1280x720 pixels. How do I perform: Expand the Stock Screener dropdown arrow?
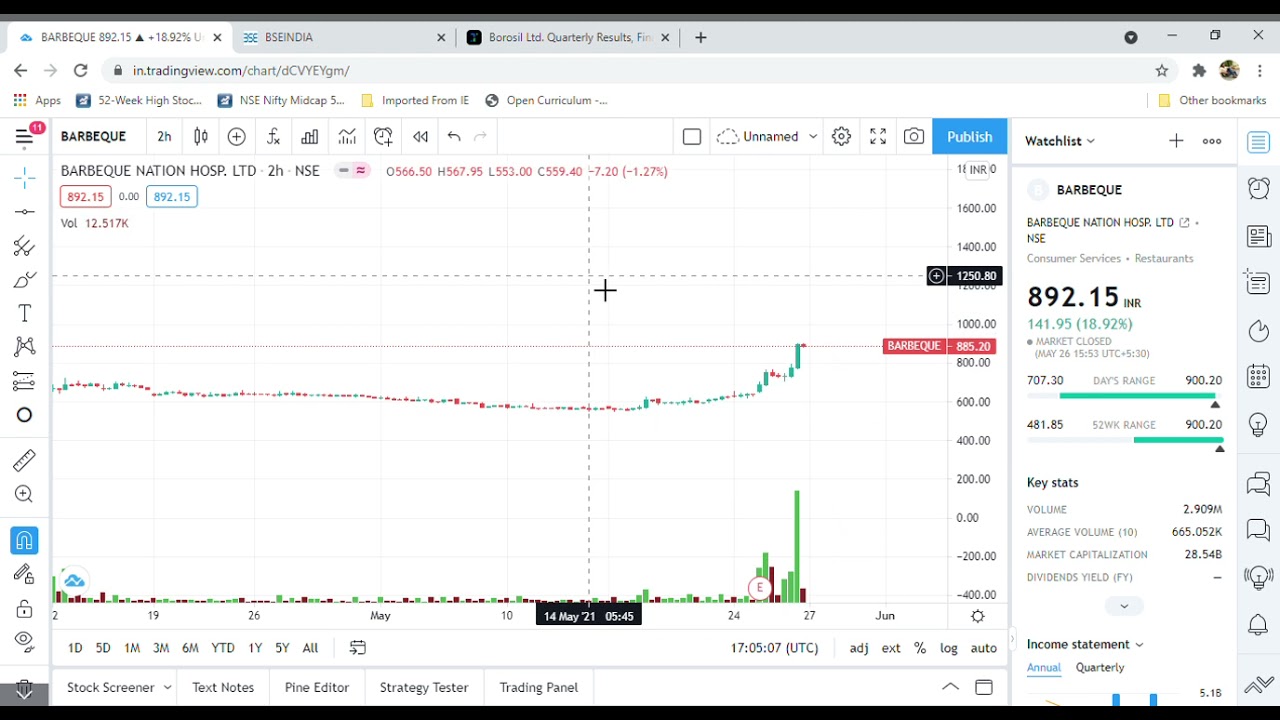click(x=168, y=688)
